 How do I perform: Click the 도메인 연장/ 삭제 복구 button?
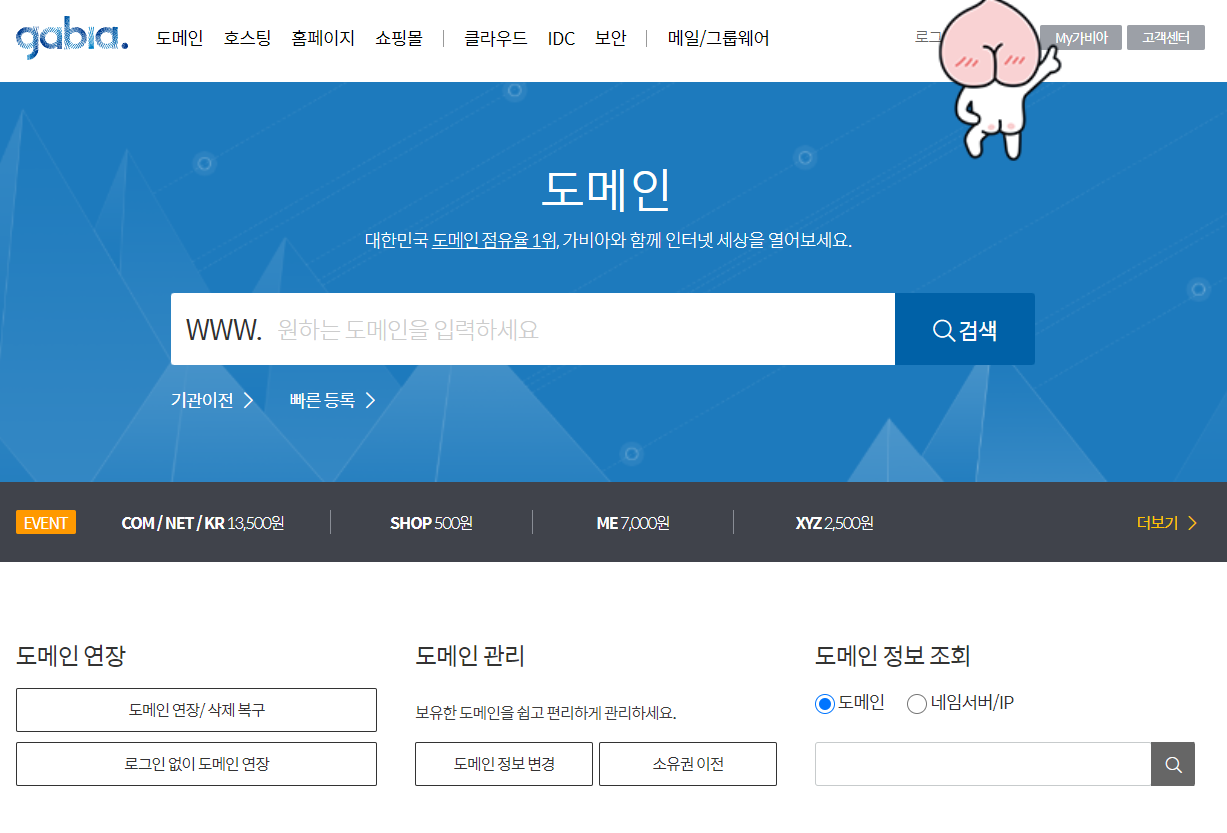[x=196, y=710]
